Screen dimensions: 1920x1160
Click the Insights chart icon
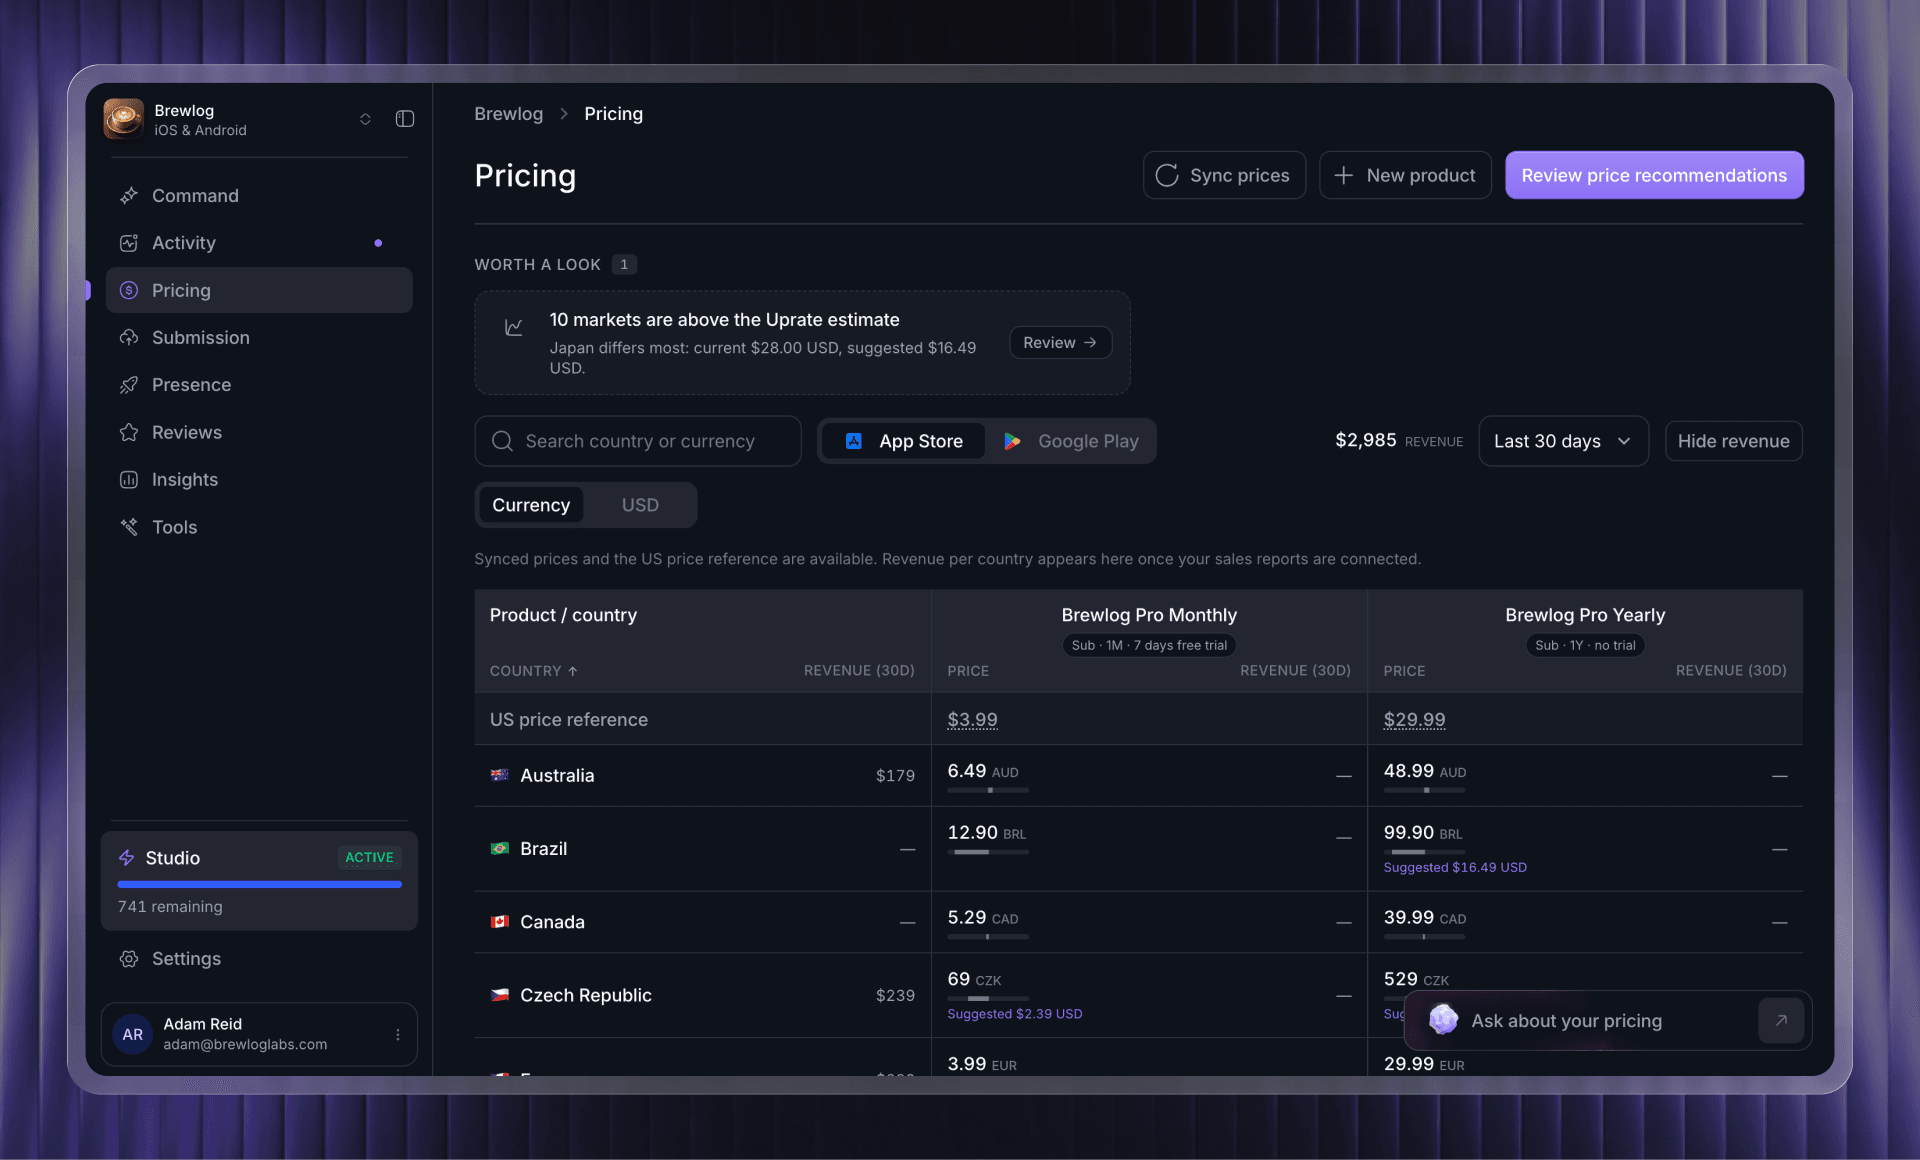point(129,480)
